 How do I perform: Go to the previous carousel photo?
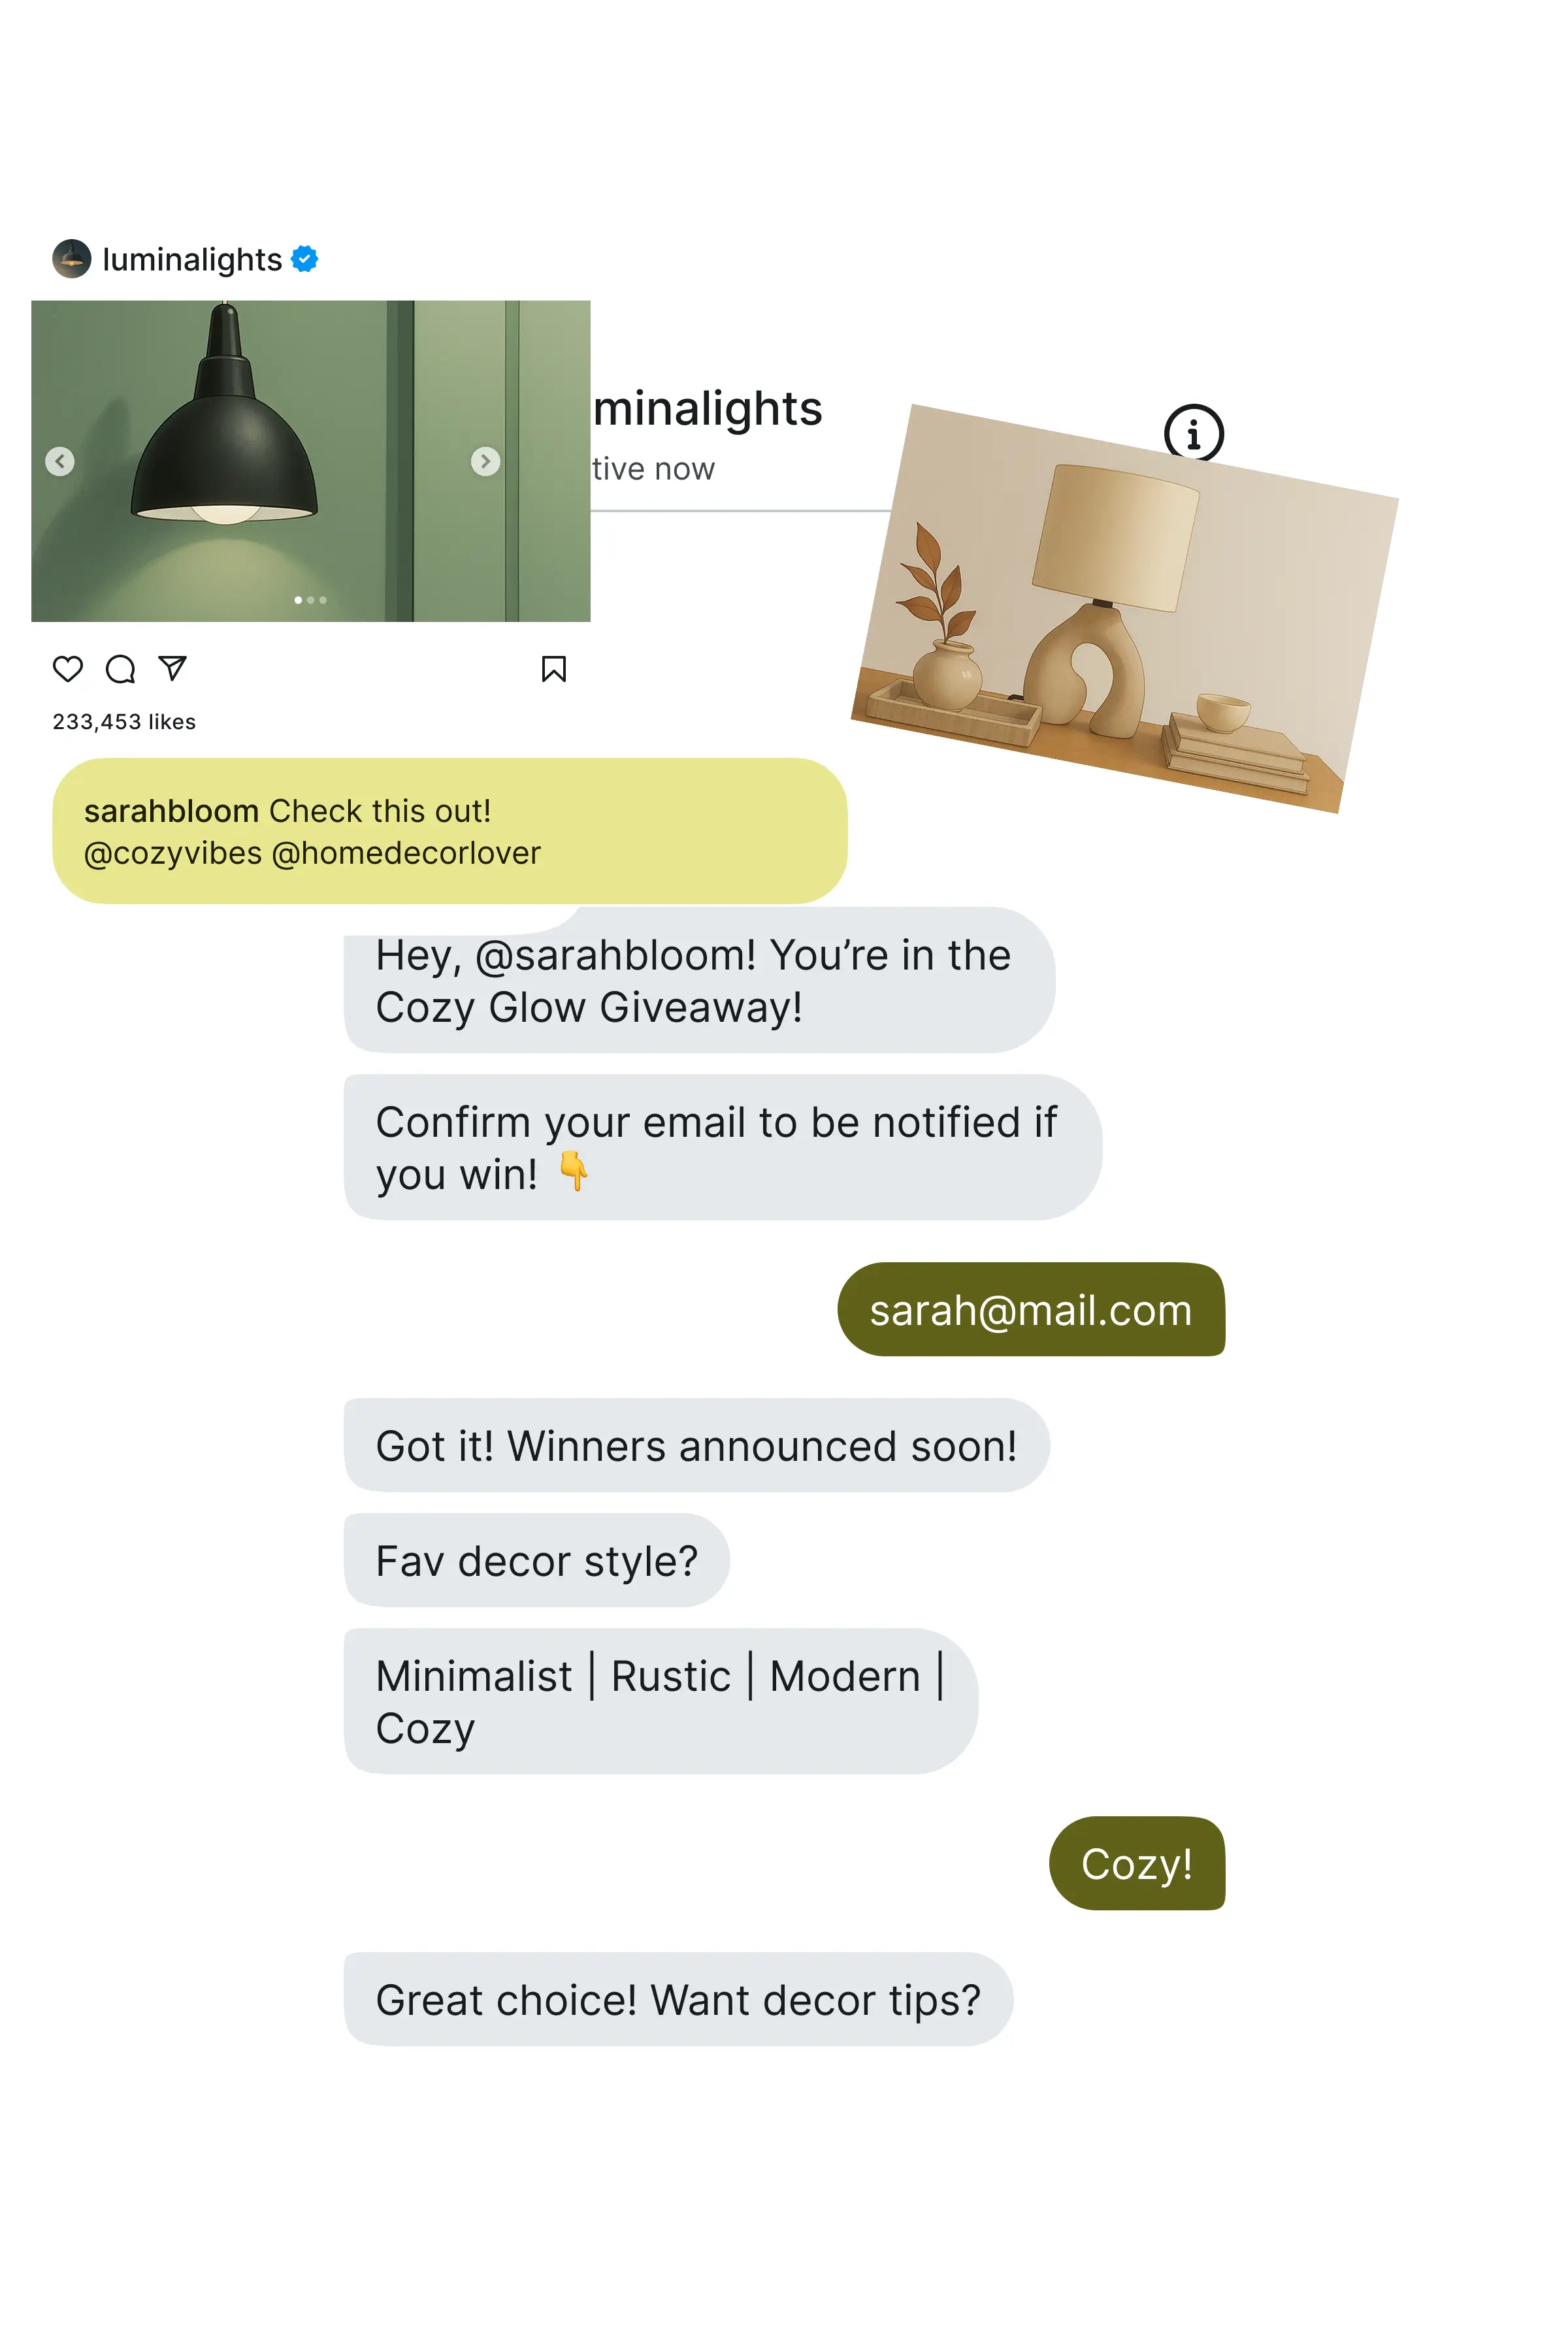pos(60,461)
